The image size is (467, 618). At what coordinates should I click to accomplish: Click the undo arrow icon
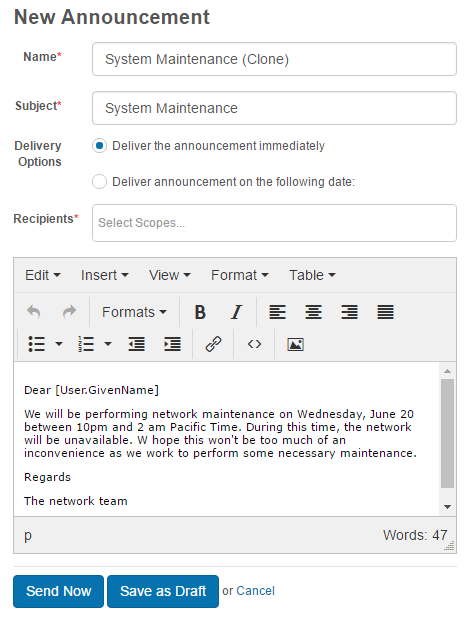pos(33,312)
